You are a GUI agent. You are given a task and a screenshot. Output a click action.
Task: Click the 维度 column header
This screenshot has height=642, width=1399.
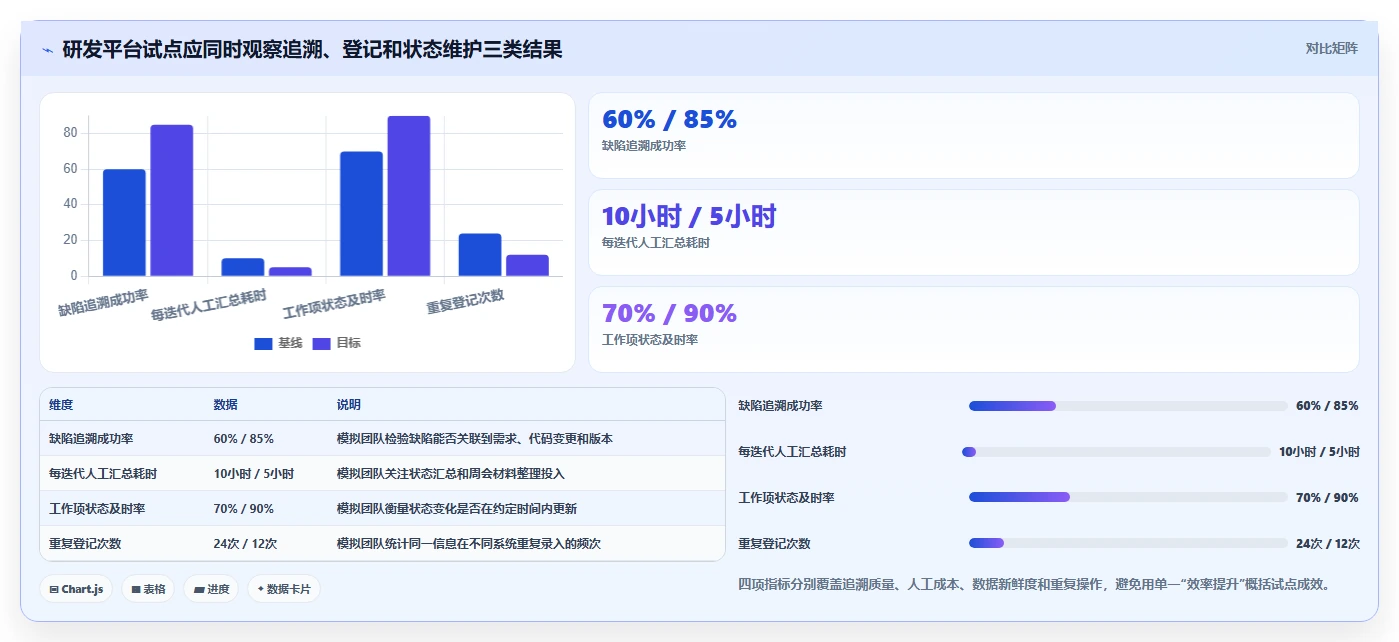coord(61,405)
